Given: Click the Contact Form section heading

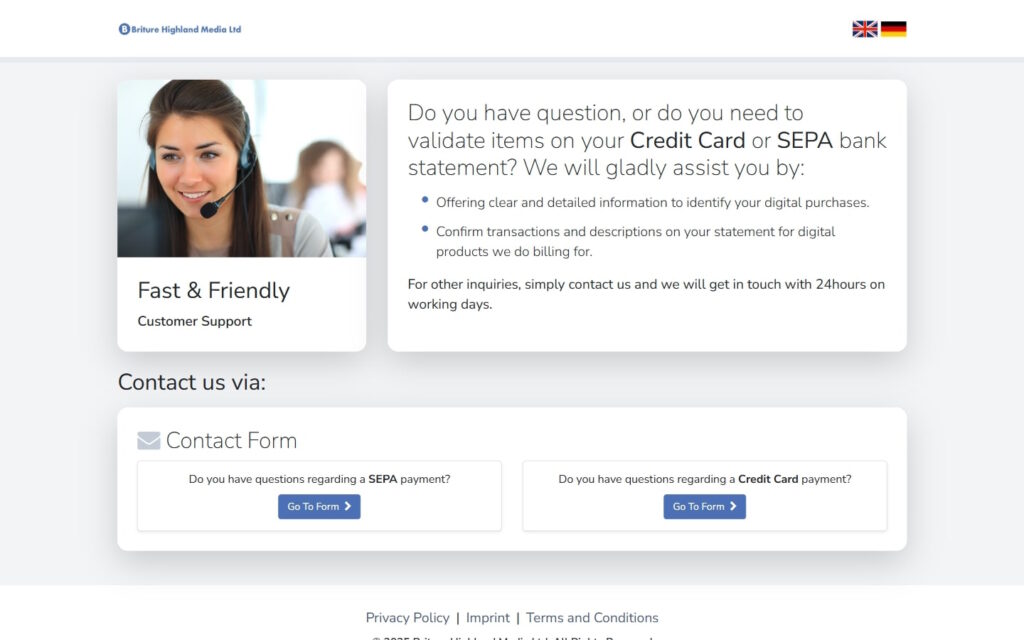Looking at the screenshot, I should click(x=231, y=441).
